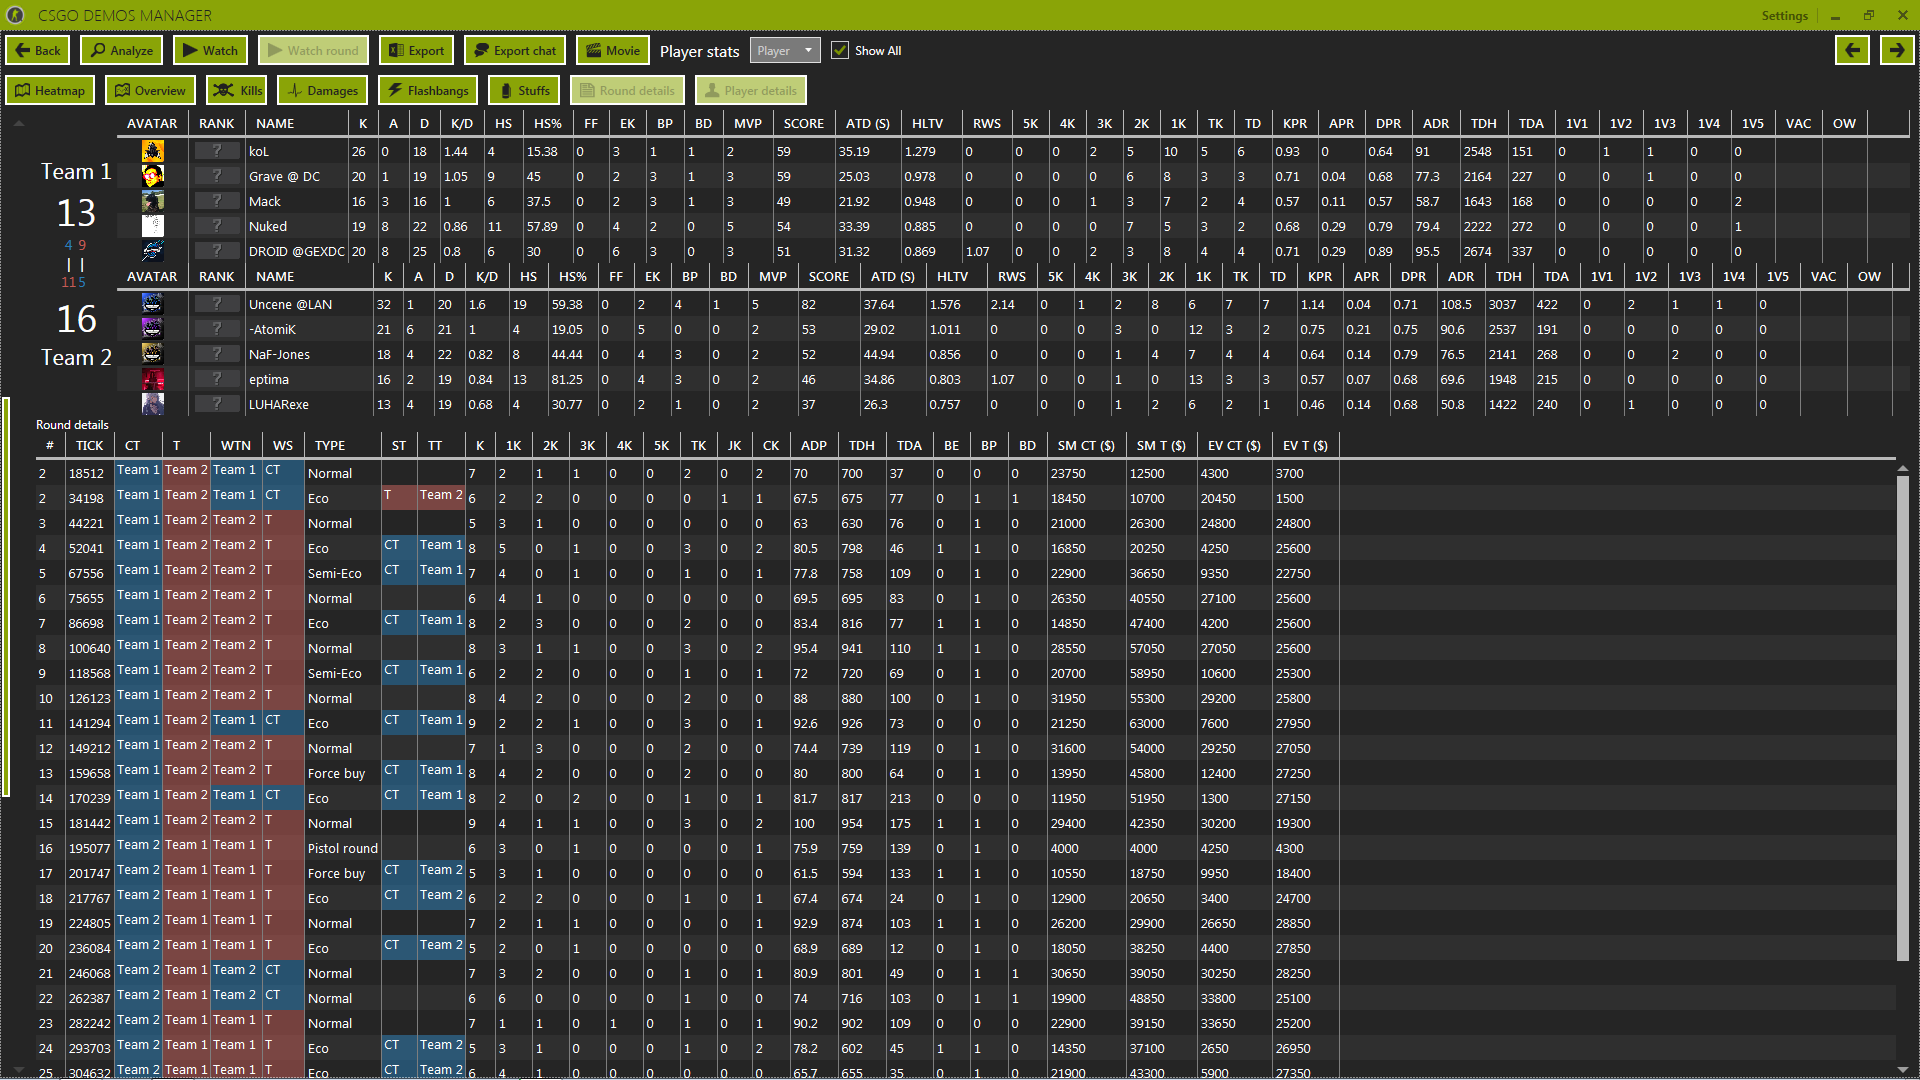Screen dimensions: 1920x1080
Task: Select Nuked's avatar image
Action: pyautogui.click(x=152, y=226)
